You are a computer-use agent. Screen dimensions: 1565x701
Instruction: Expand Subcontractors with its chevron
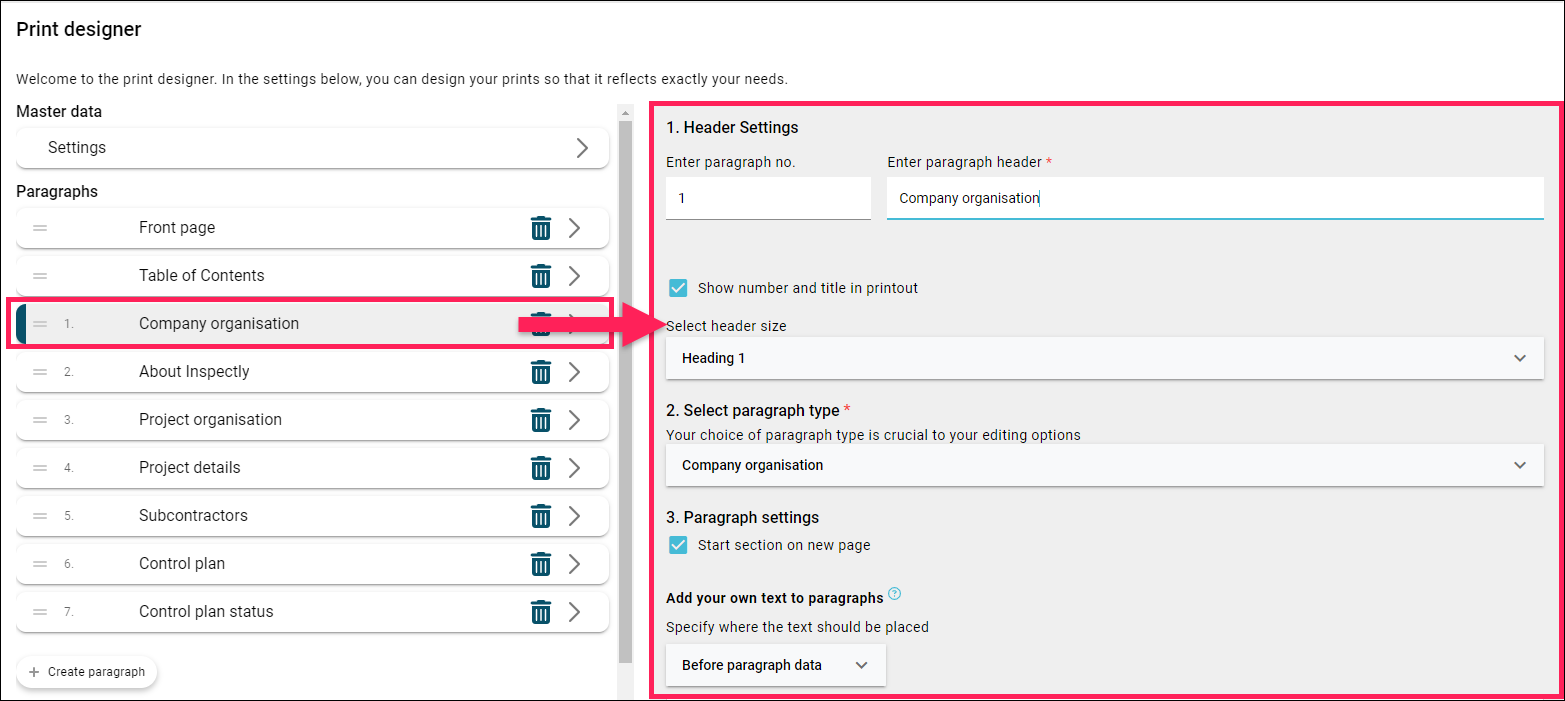575,516
